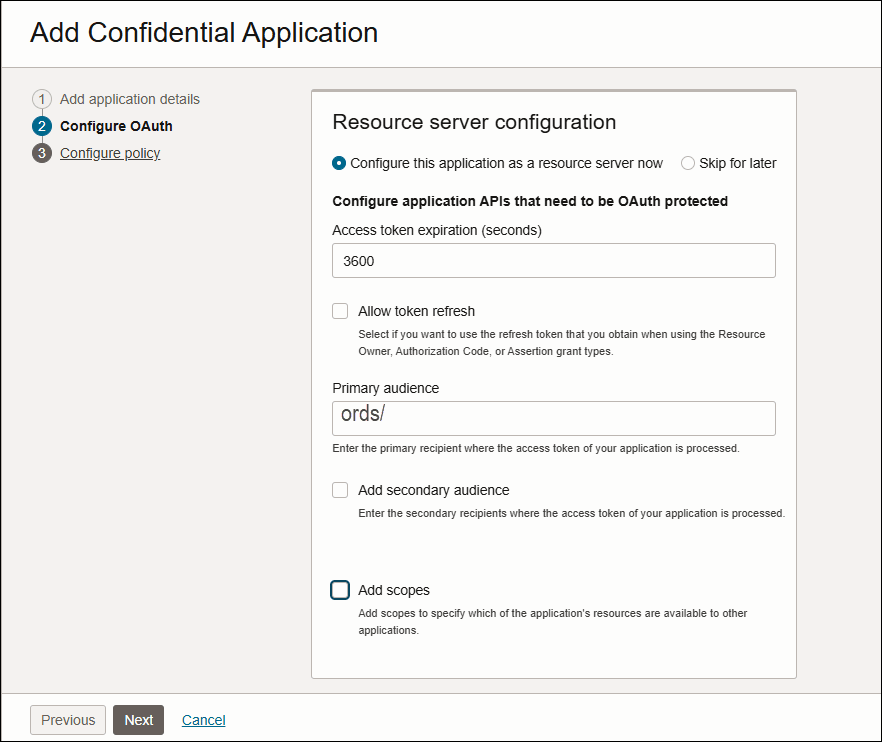Click the step 1 circle icon
This screenshot has width=882, height=742.
click(42, 99)
